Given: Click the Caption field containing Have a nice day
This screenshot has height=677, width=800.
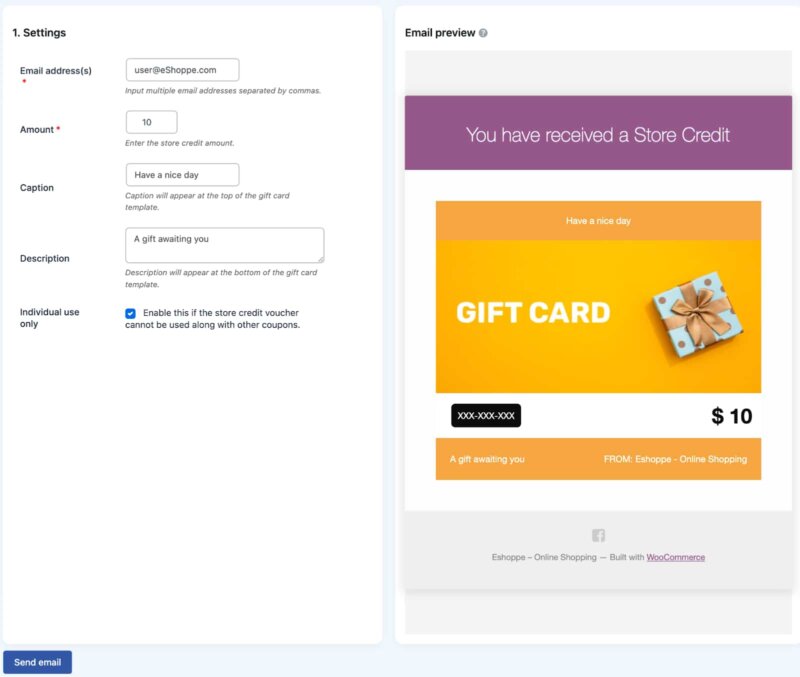Looking at the screenshot, I should [181, 175].
